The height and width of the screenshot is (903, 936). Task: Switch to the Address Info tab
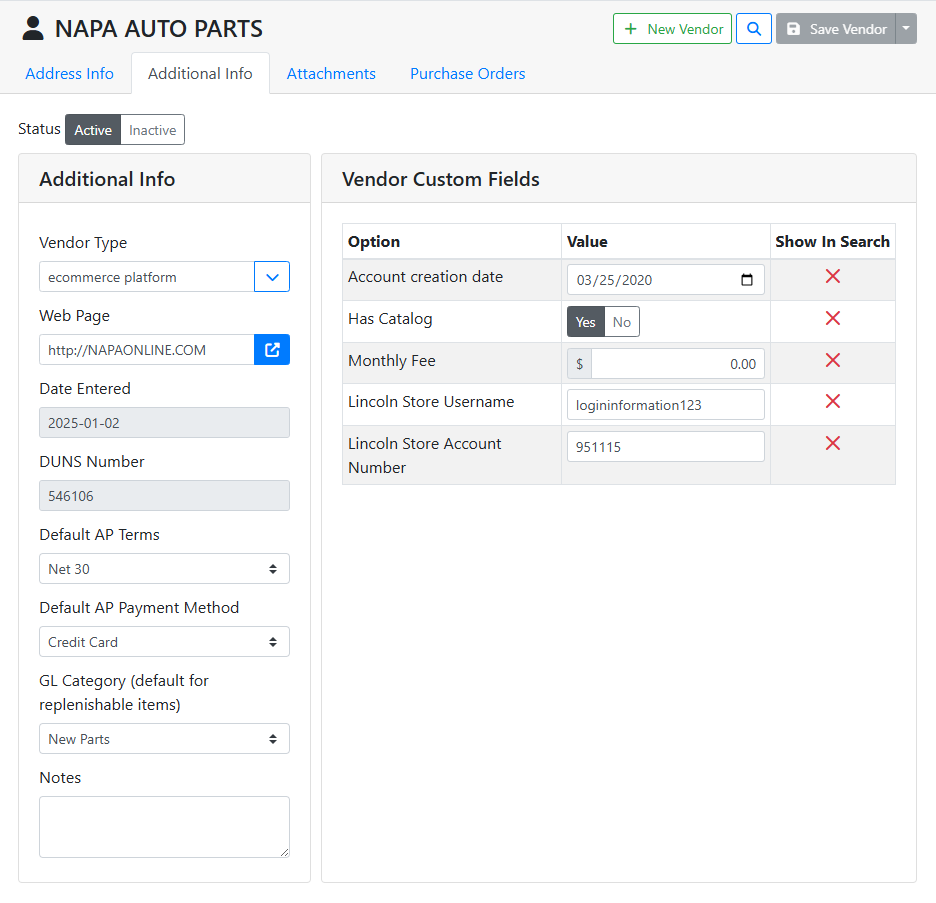pyautogui.click(x=69, y=74)
